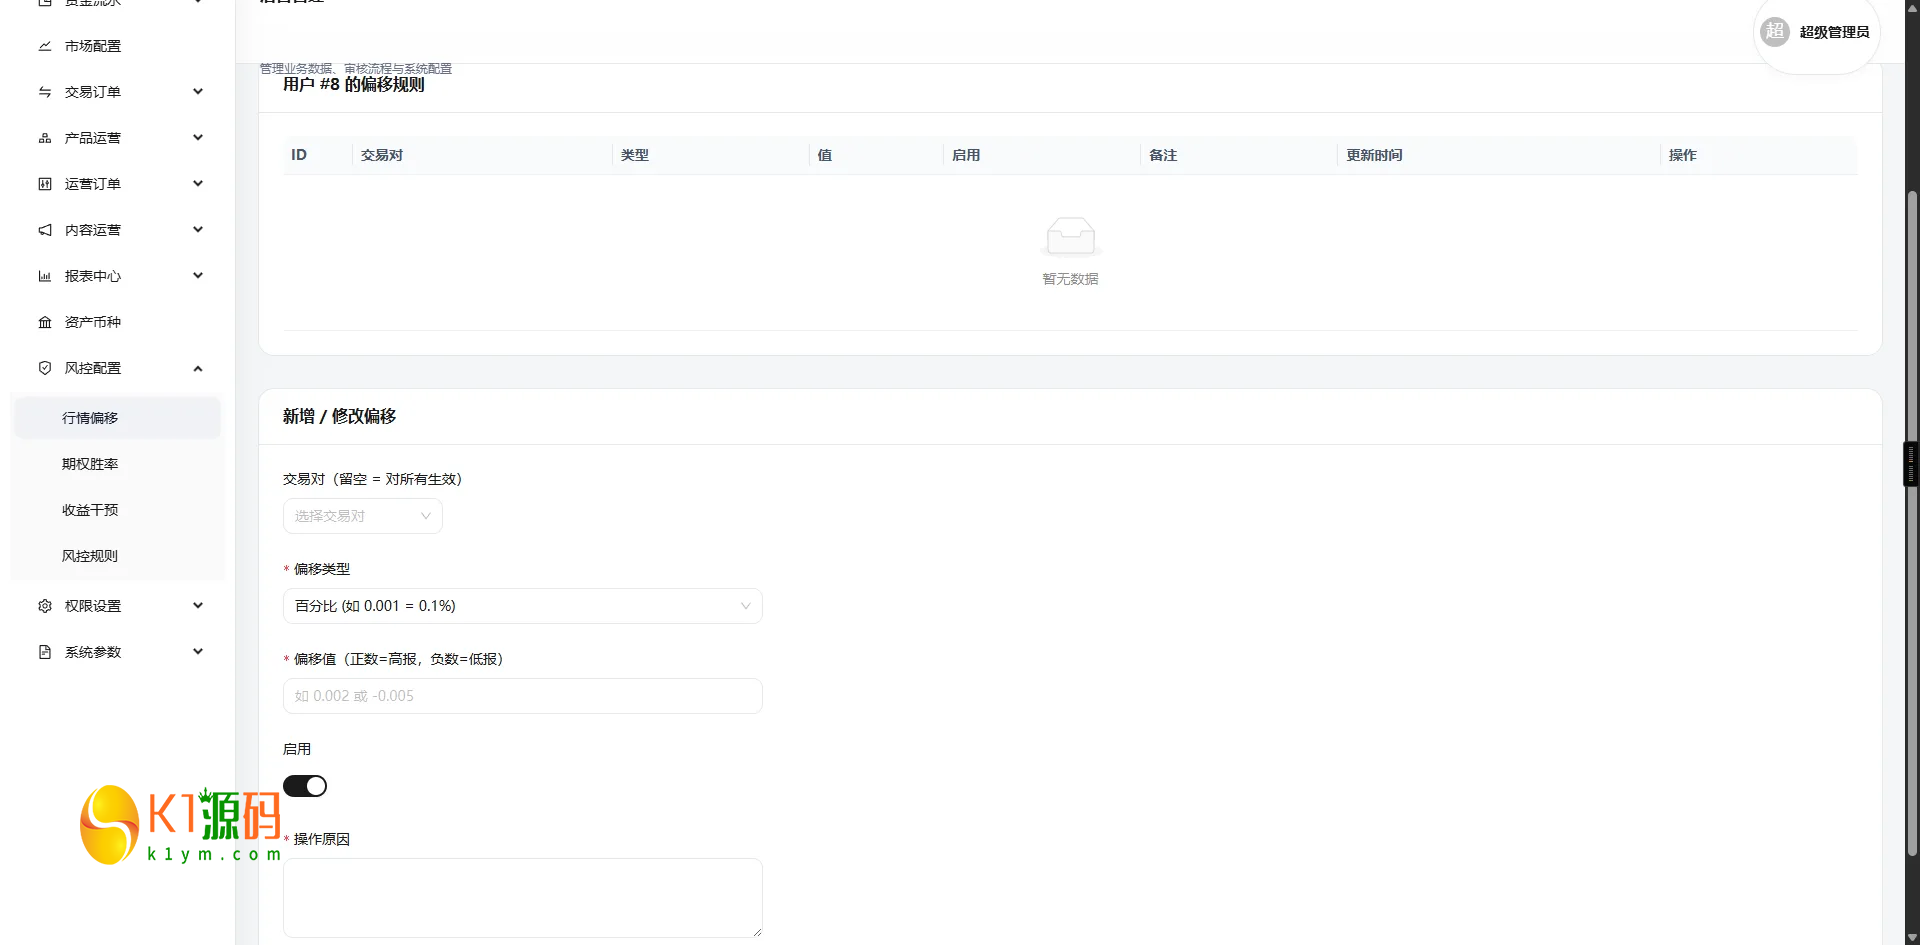This screenshot has width=1920, height=945.
Task: Click the 用户 #8 的偏移规则 heading
Action: [x=354, y=85]
